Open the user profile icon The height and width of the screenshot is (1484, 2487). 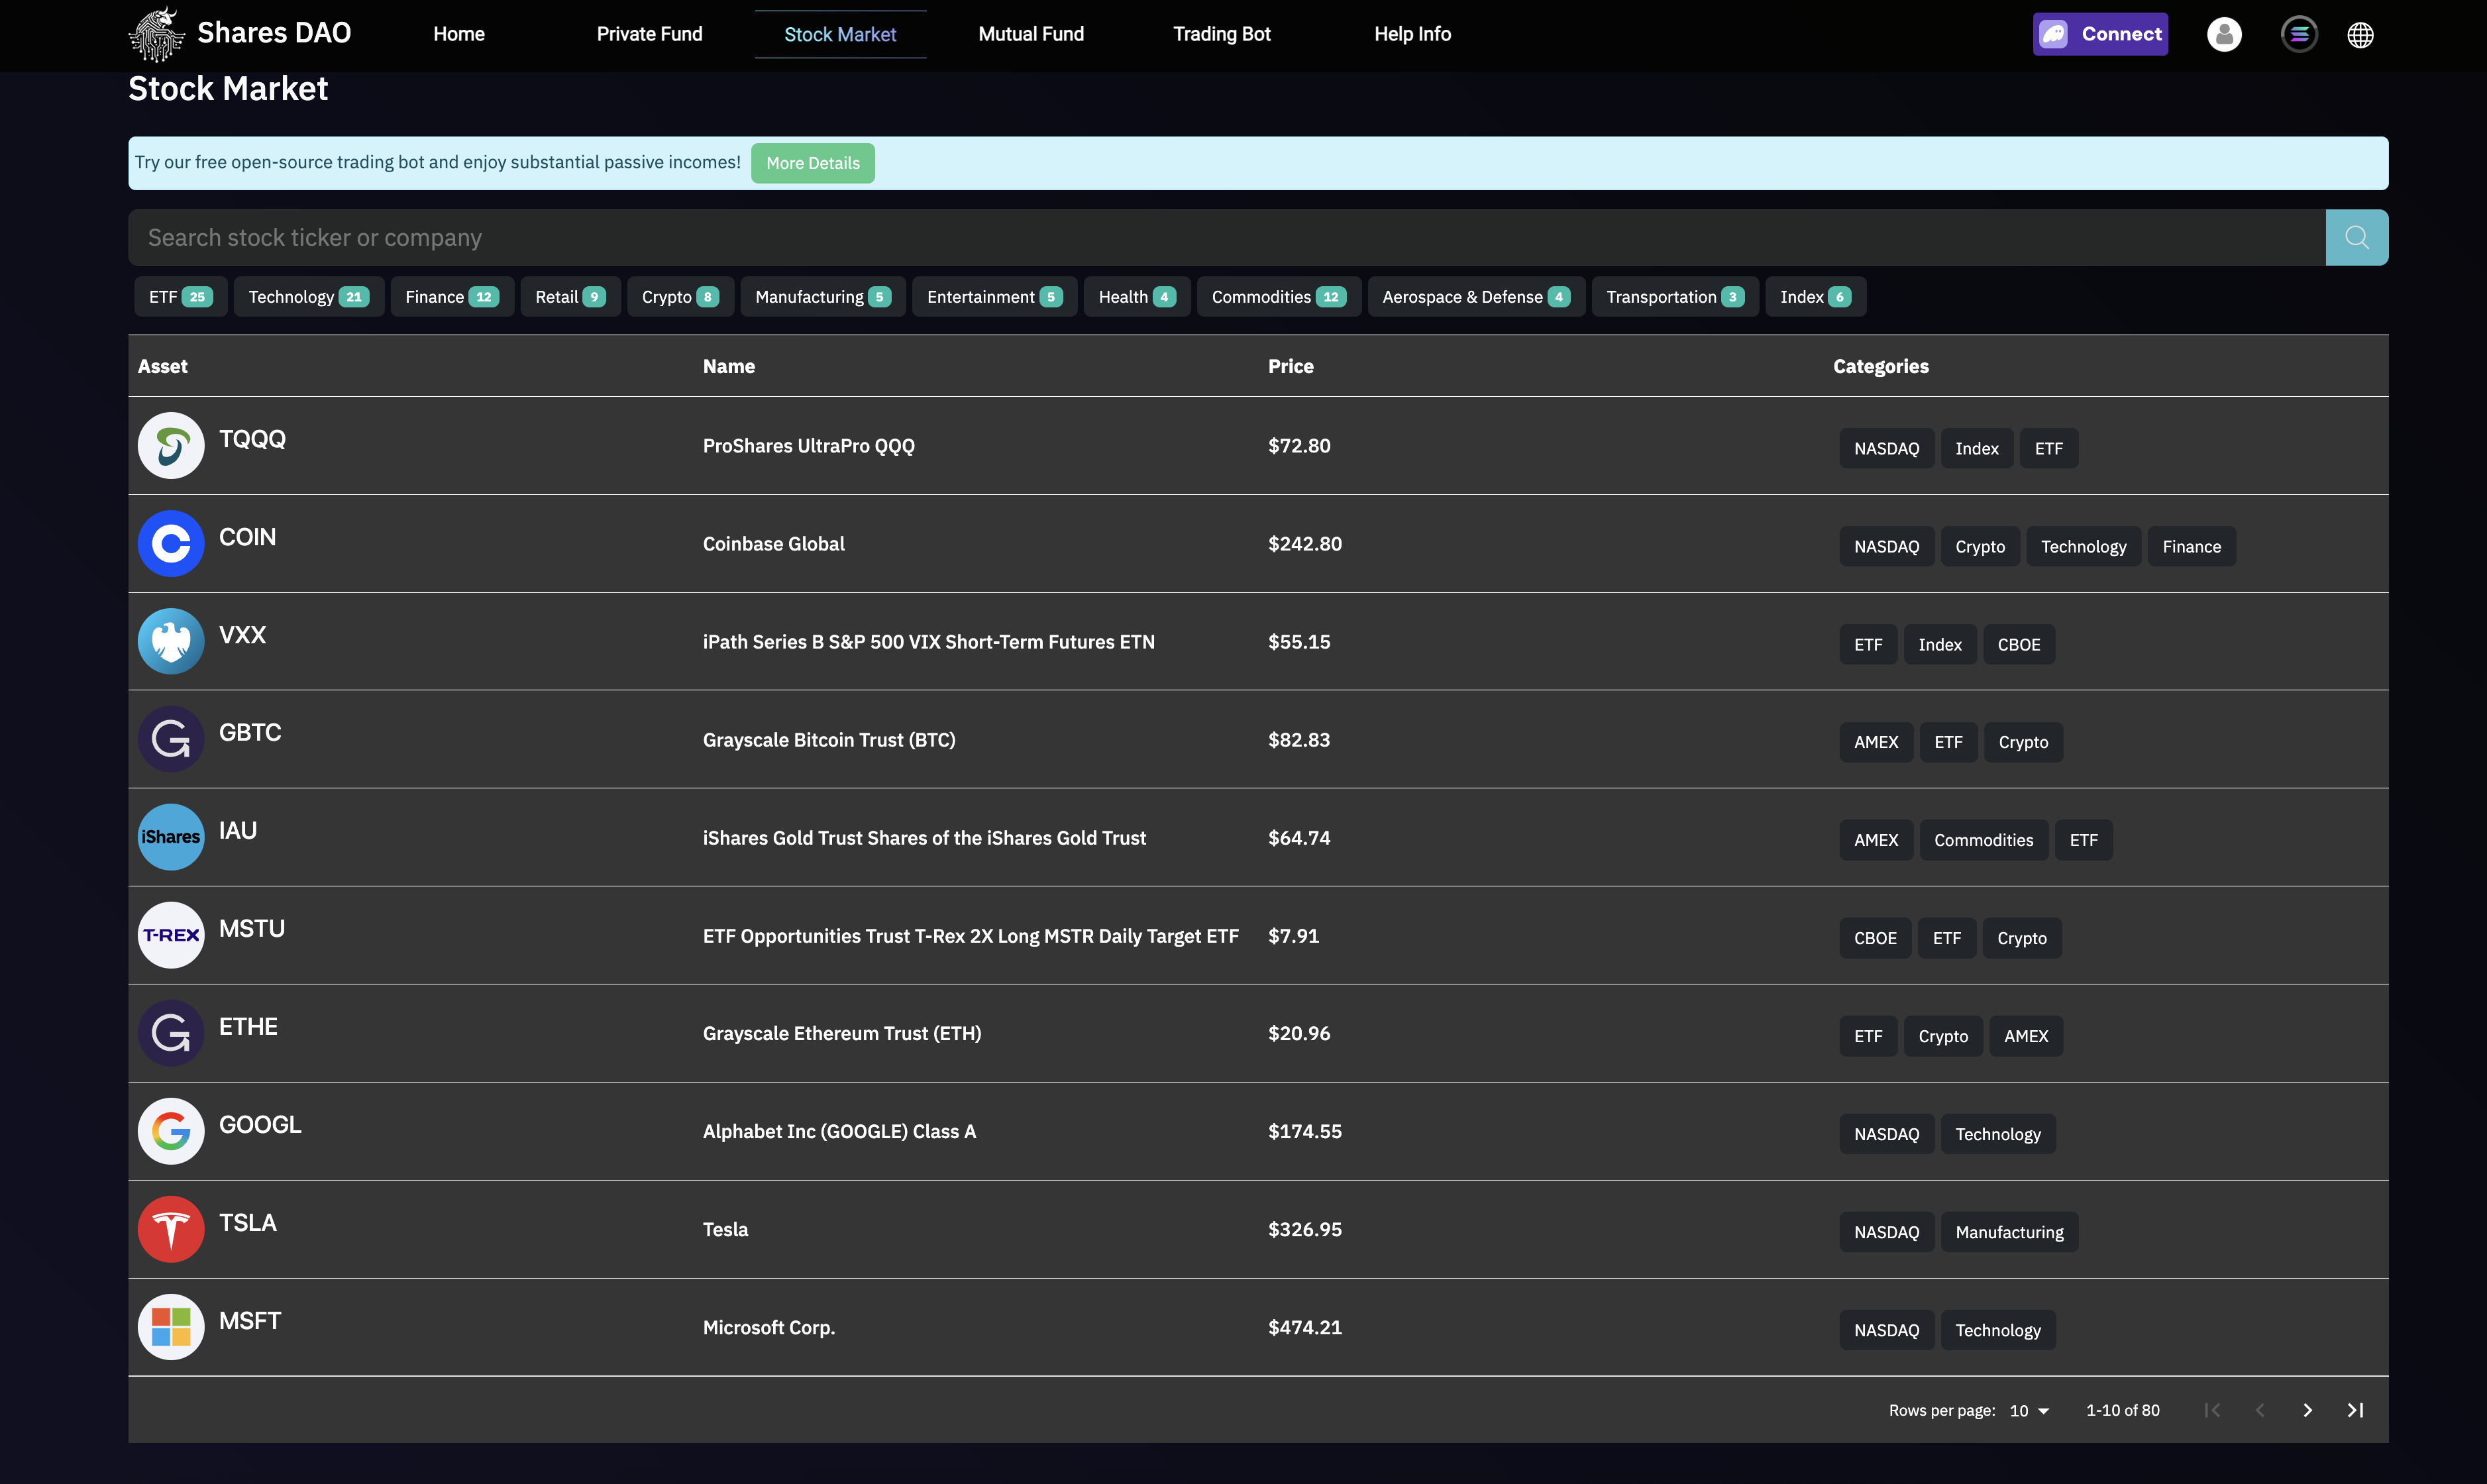tap(2224, 35)
